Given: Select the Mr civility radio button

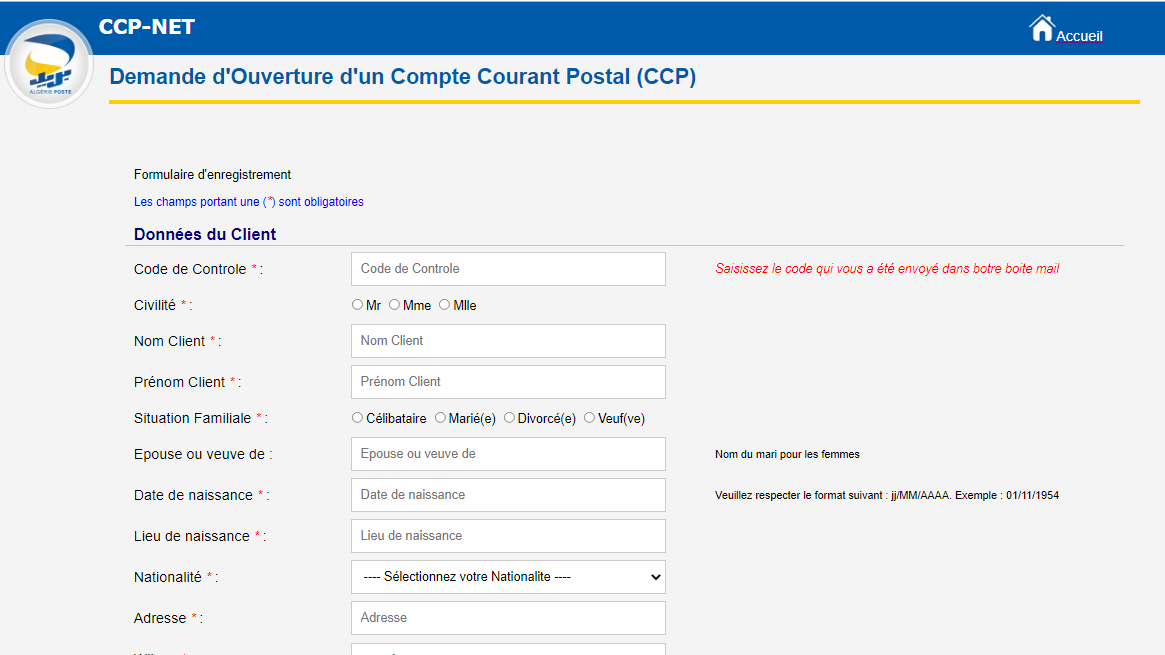Looking at the screenshot, I should [358, 305].
